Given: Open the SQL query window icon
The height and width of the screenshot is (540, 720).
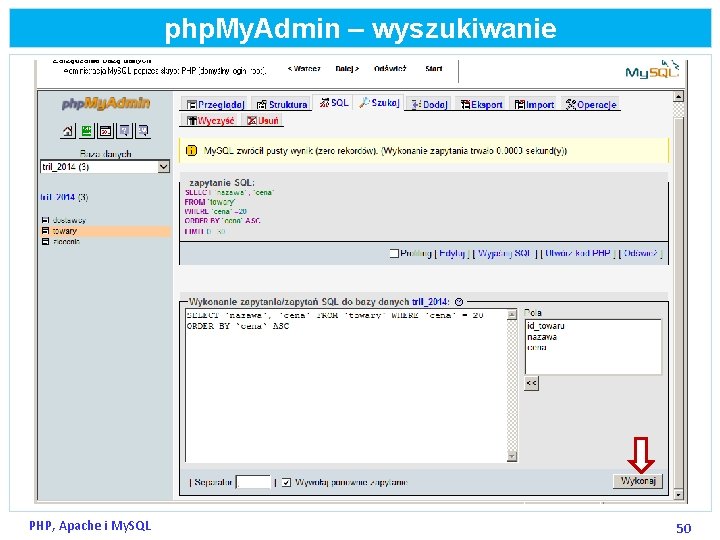Looking at the screenshot, I should click(x=105, y=131).
